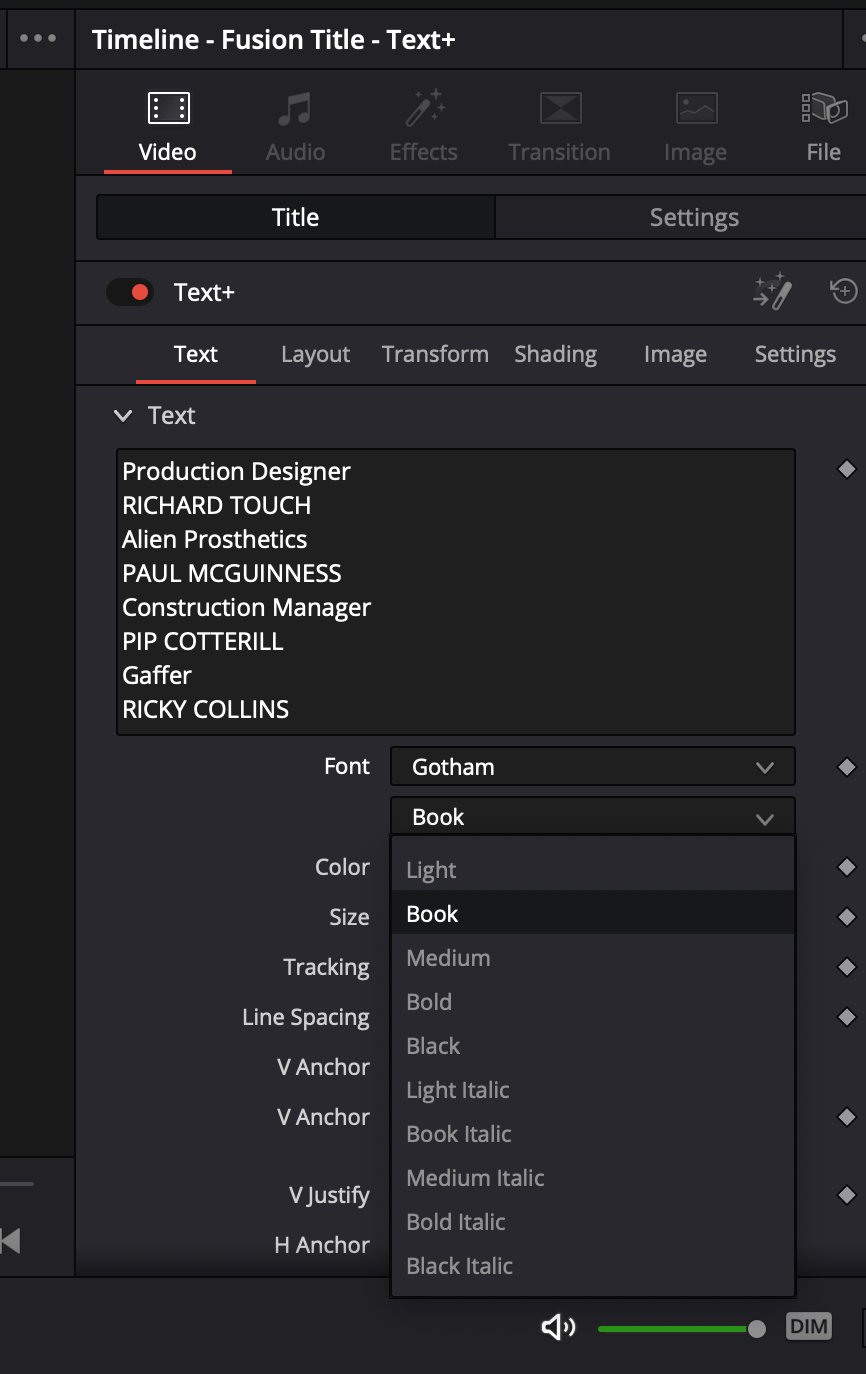Open the Effects inspector tab
This screenshot has height=1374, width=866.
coord(424,128)
